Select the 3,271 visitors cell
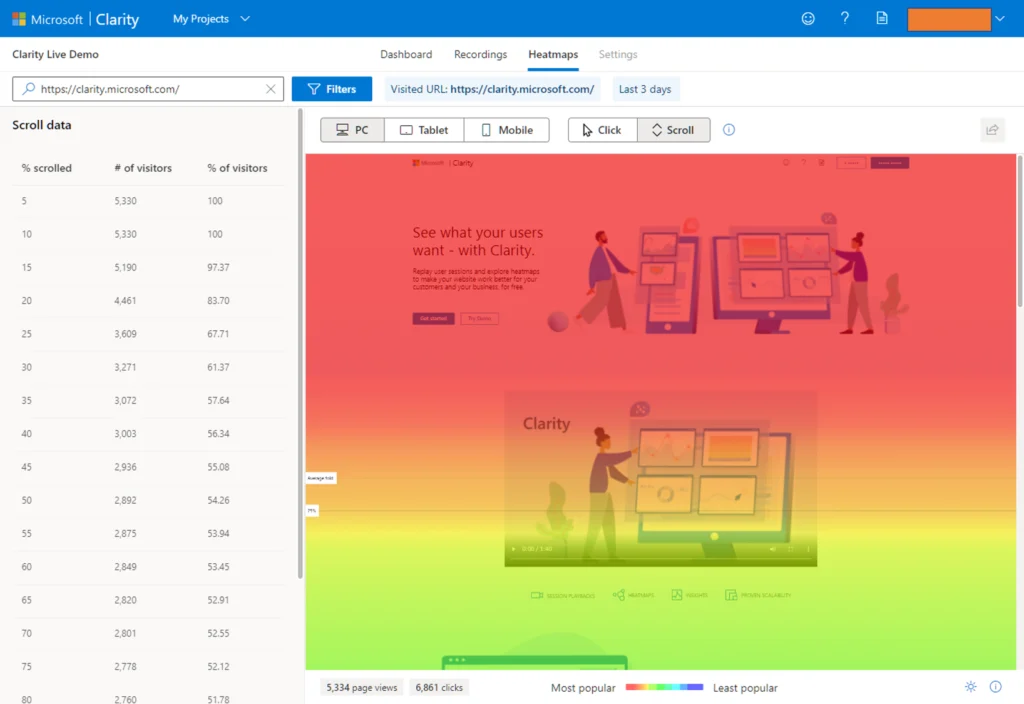1024x704 pixels. click(x=125, y=367)
